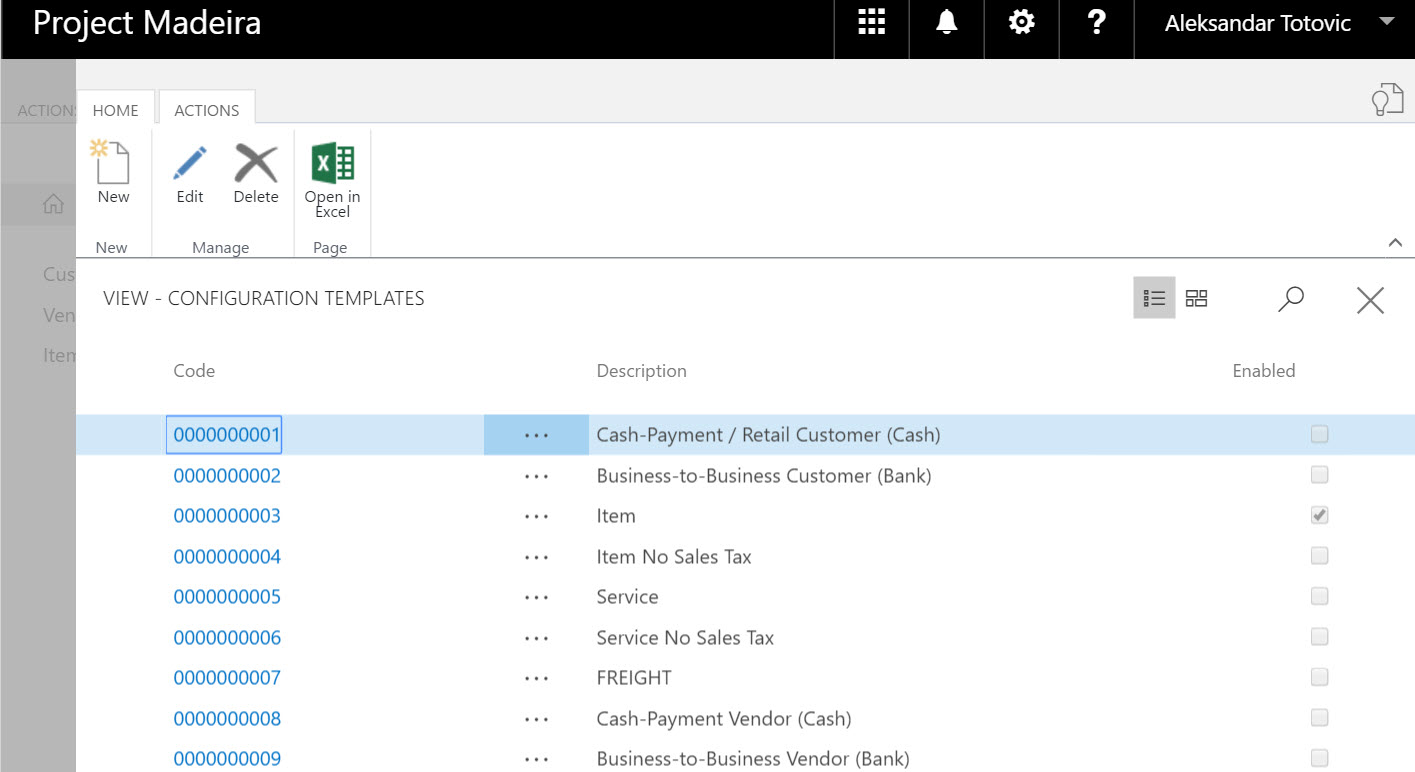Toggle Enabled checkbox for Cash-Payment / Retail Customer

coord(1319,435)
